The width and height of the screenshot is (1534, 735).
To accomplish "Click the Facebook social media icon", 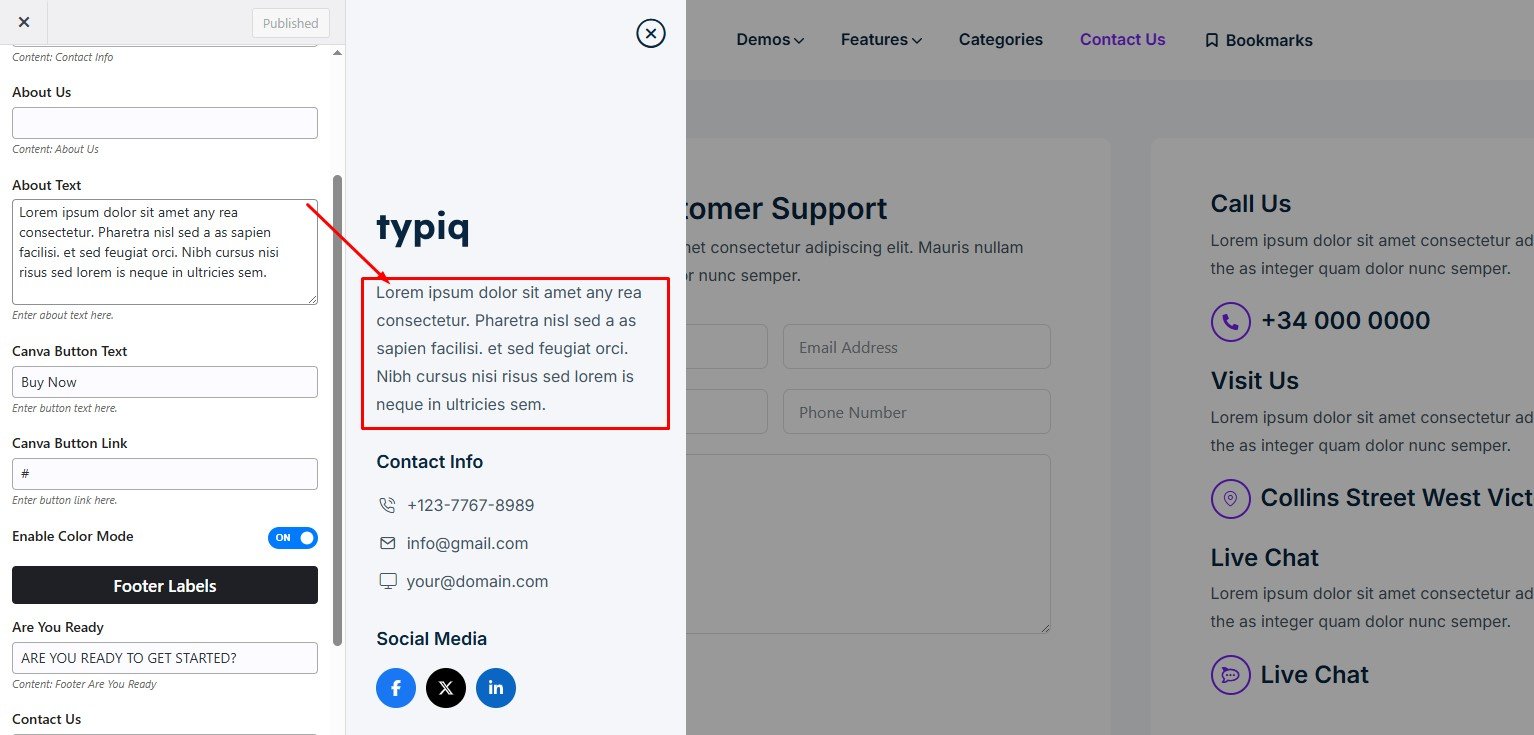I will coord(396,688).
